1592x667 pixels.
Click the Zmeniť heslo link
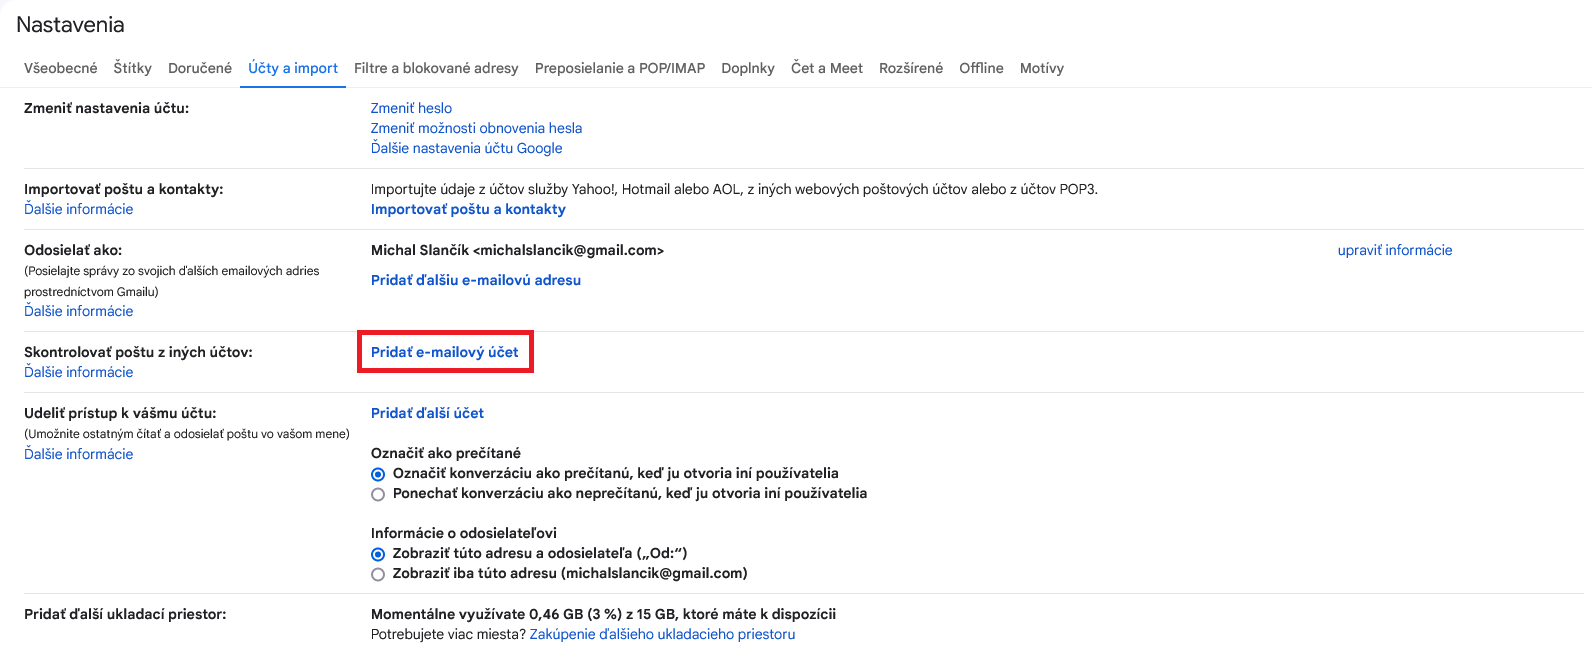411,108
